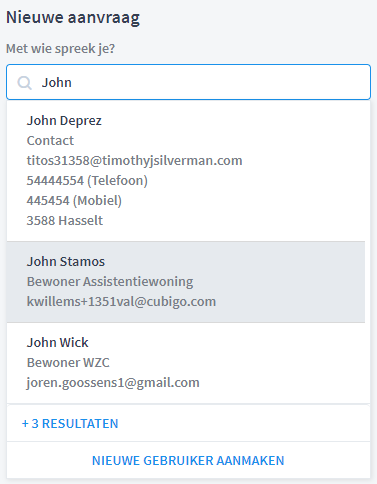Click the Contact role label under John Deprez
The image size is (377, 484).
(x=50, y=141)
